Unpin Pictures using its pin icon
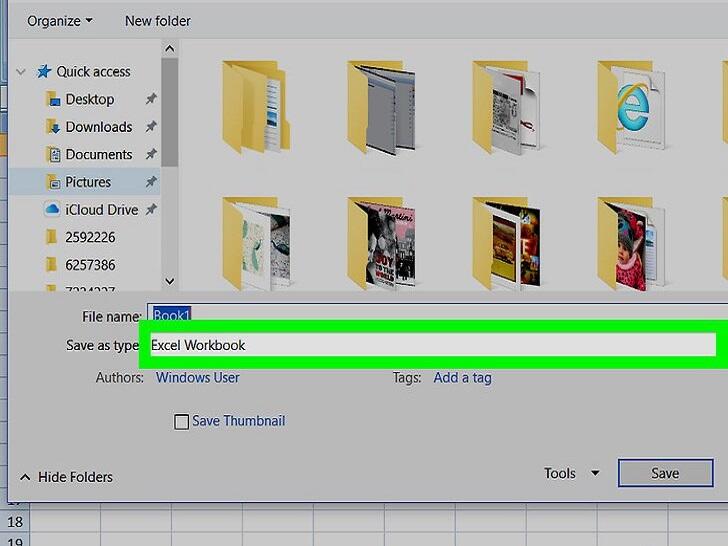Viewport: 728px width, 546px height. pyautogui.click(x=151, y=182)
